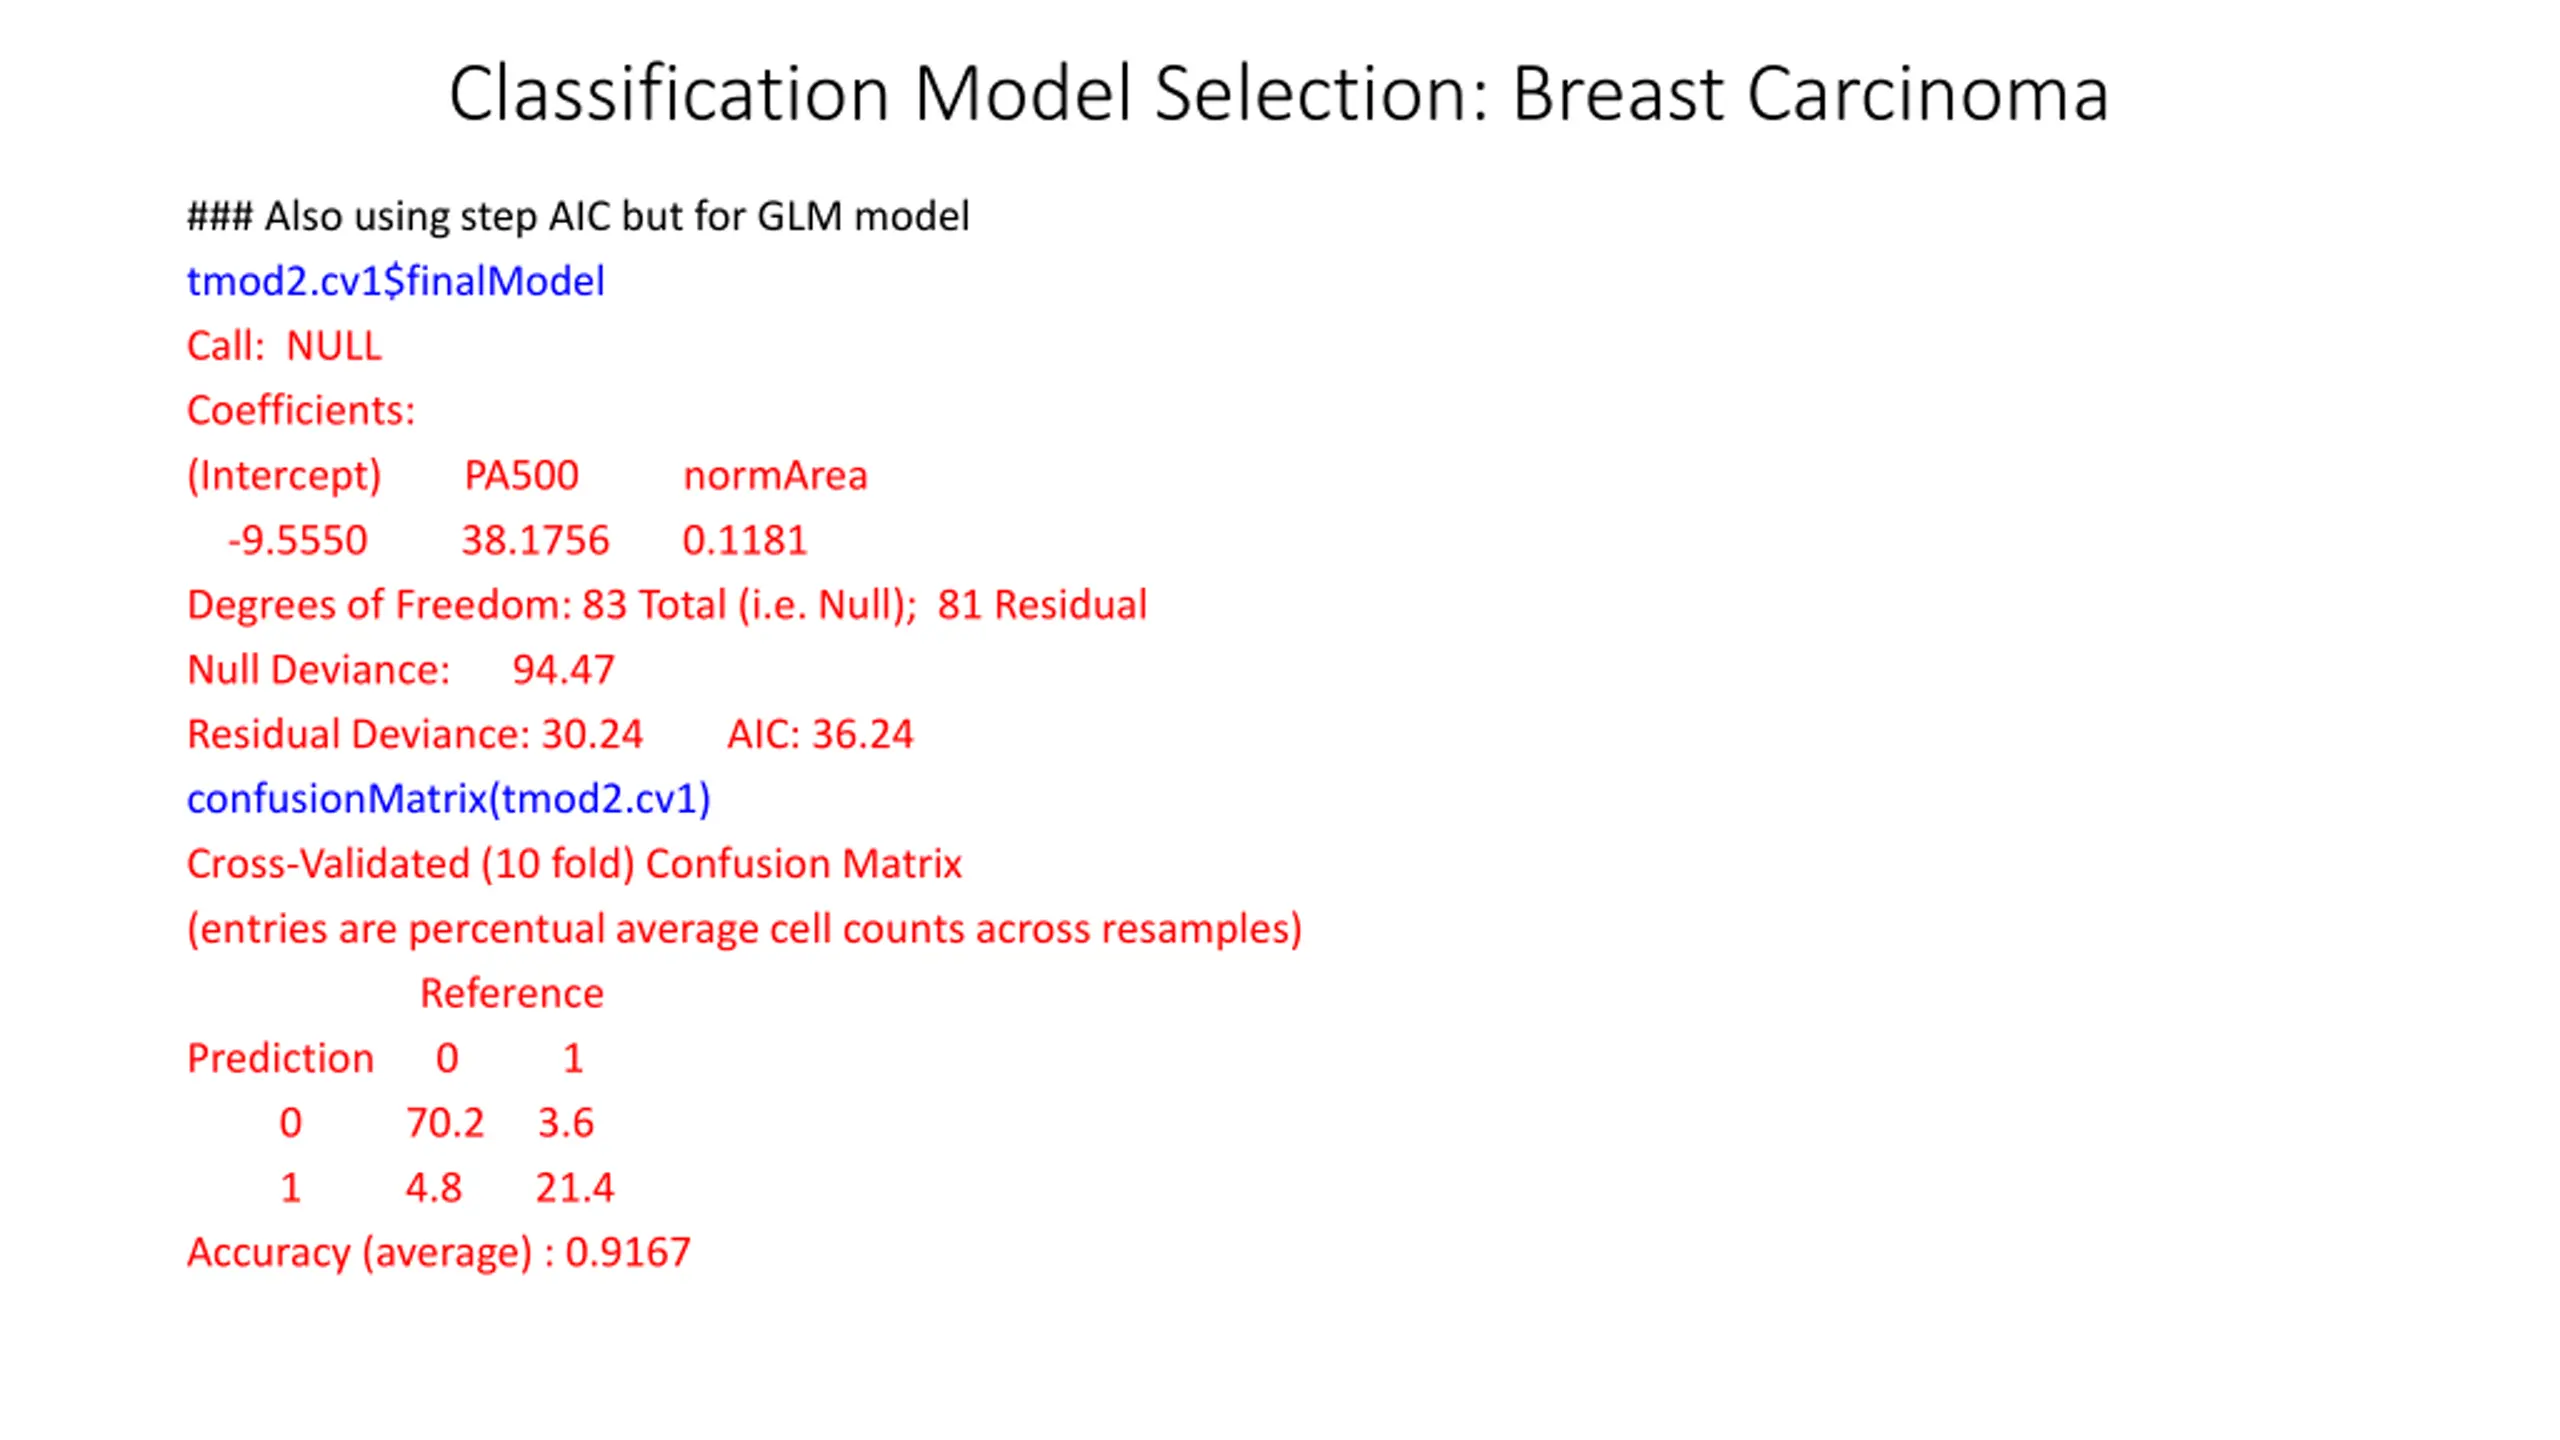This screenshot has height=1440, width=2560.
Task: Select the comment line about step AIC
Action: 578,216
